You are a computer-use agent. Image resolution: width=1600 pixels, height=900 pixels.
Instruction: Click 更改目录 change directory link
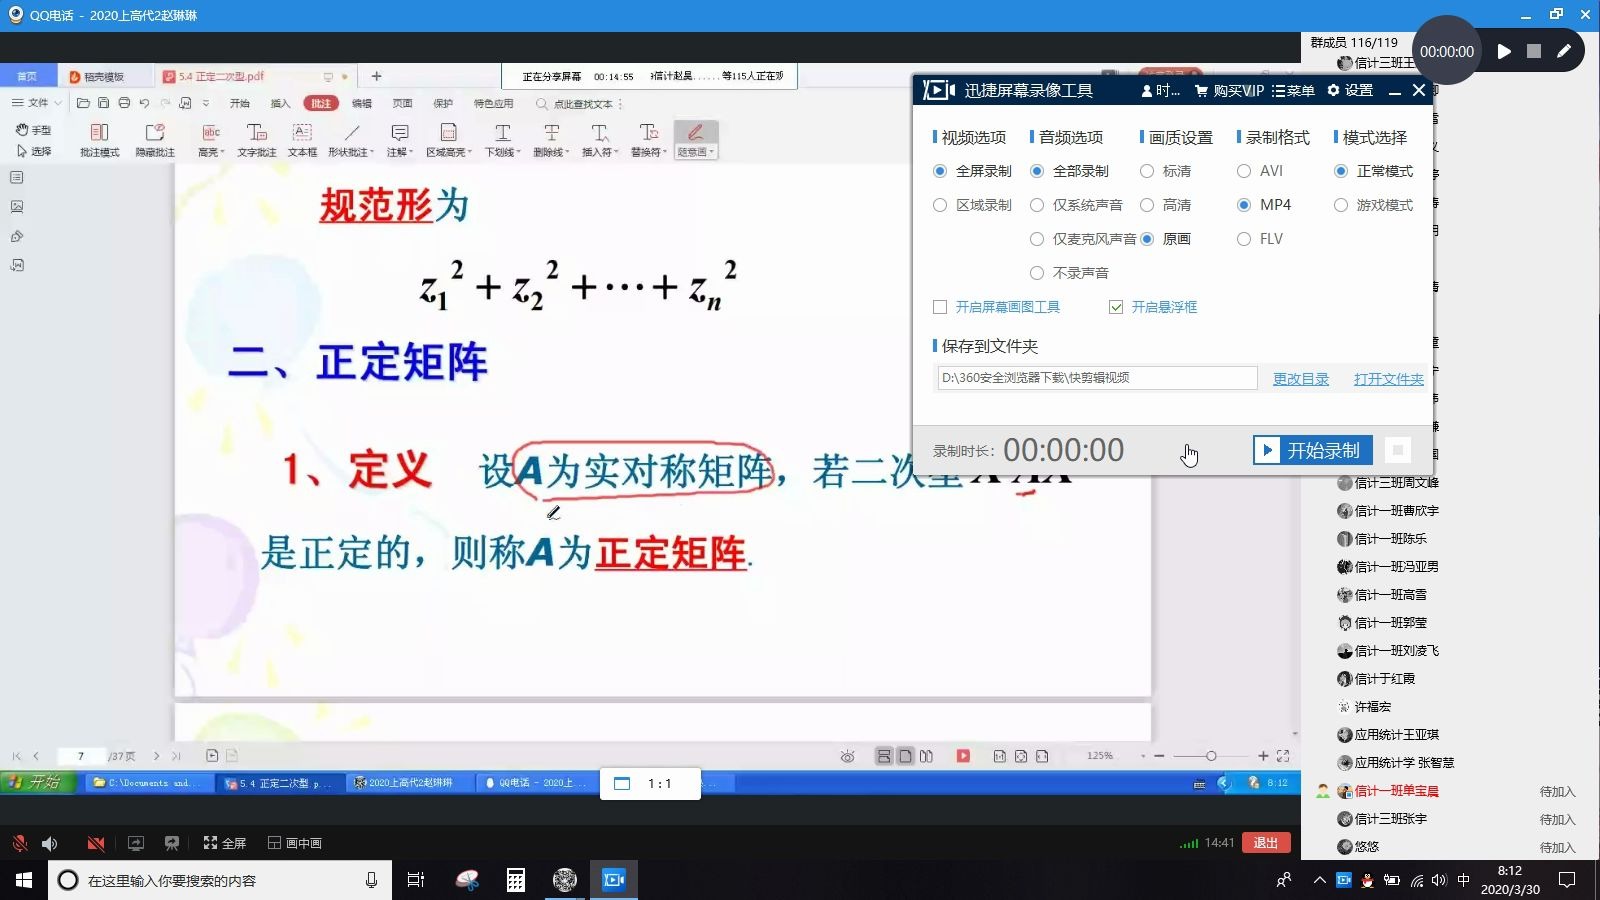1301,379
